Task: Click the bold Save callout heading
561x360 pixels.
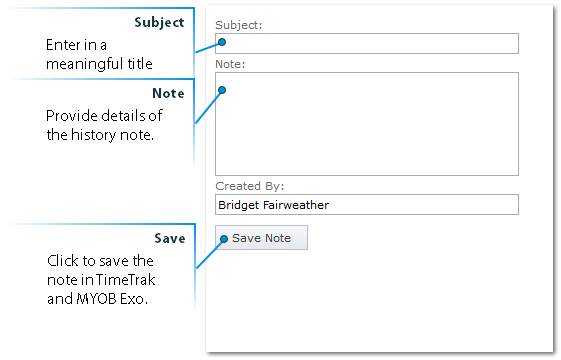Action: 170,238
